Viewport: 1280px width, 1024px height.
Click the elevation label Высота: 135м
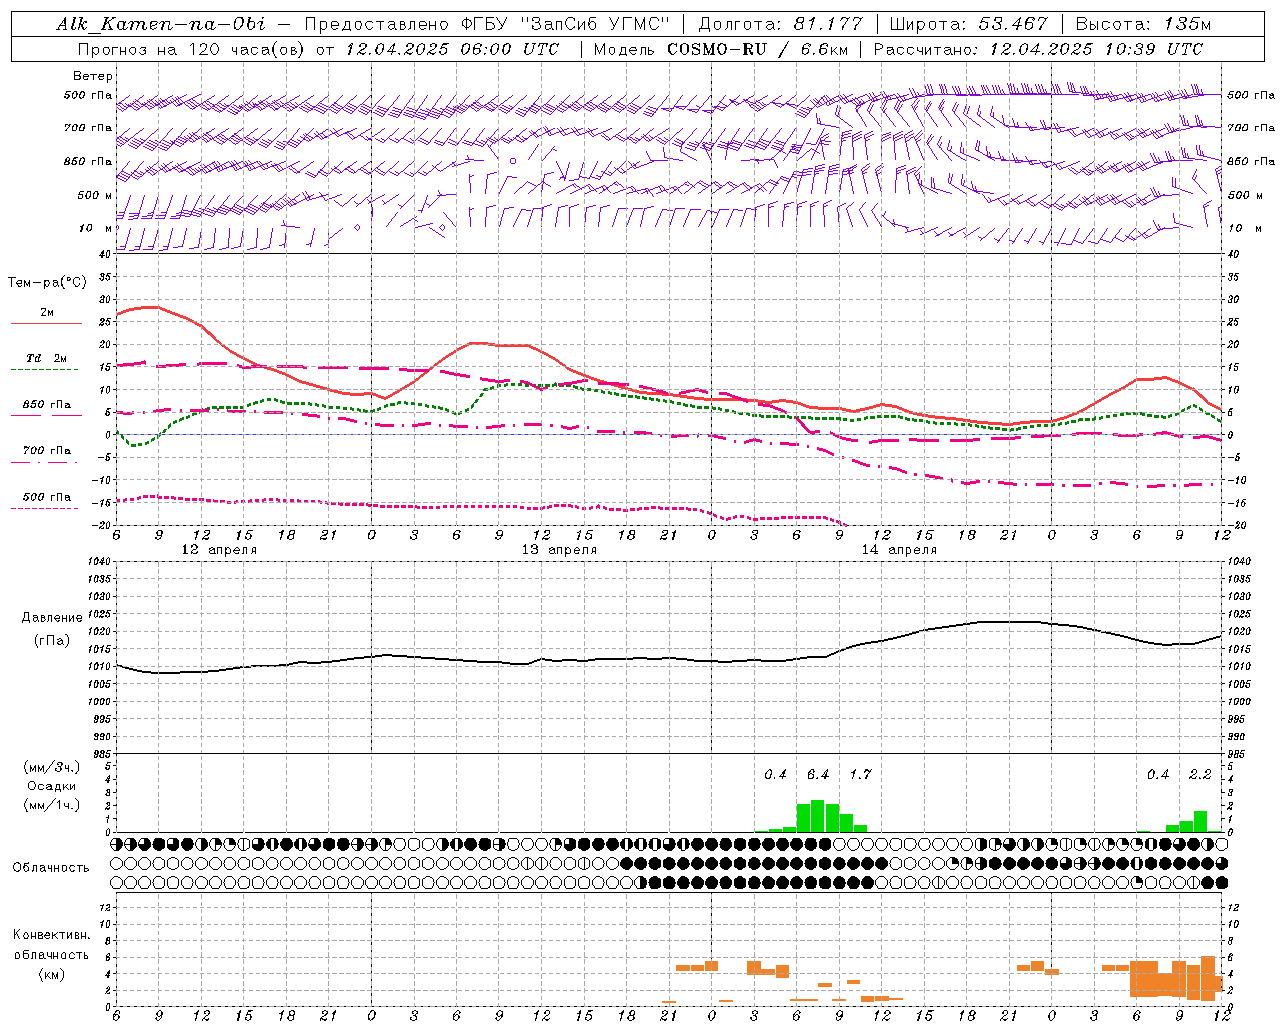pos(1143,24)
